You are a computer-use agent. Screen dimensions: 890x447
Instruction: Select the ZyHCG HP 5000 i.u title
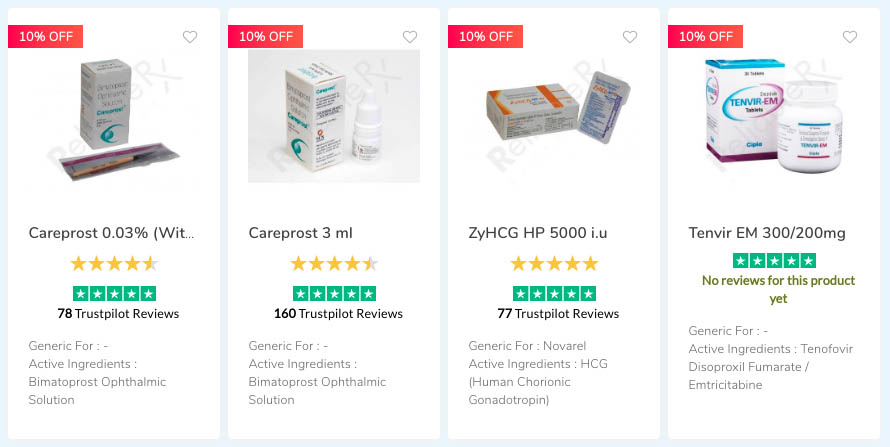(x=538, y=233)
